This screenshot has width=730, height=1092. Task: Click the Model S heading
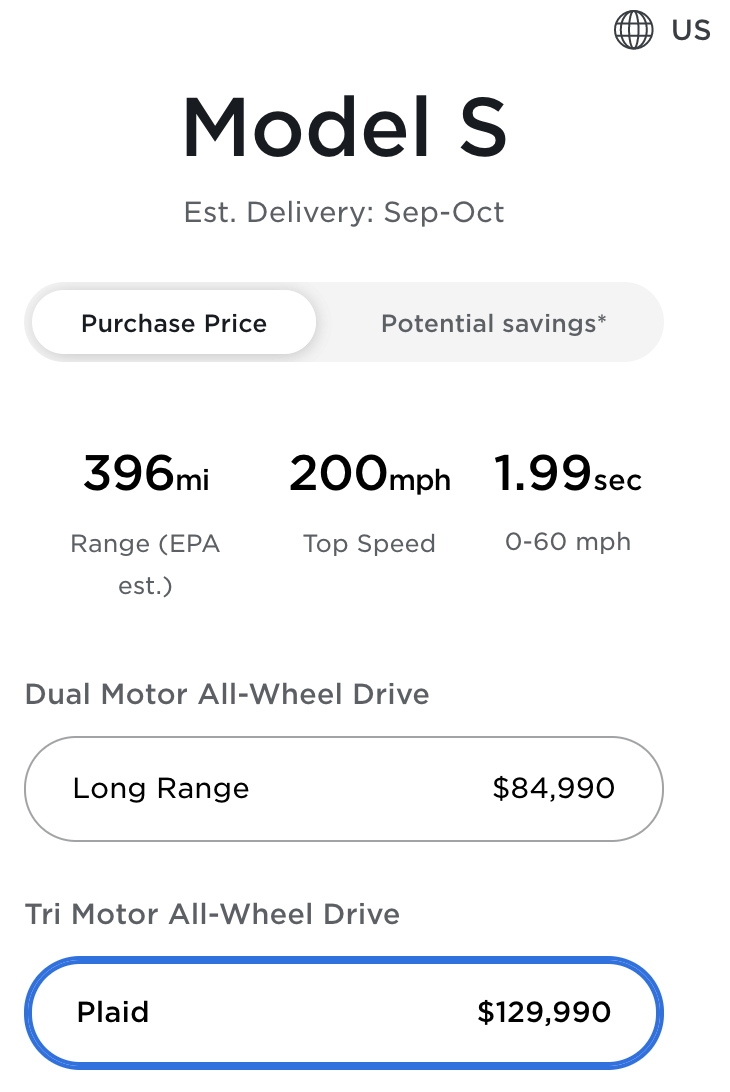344,129
